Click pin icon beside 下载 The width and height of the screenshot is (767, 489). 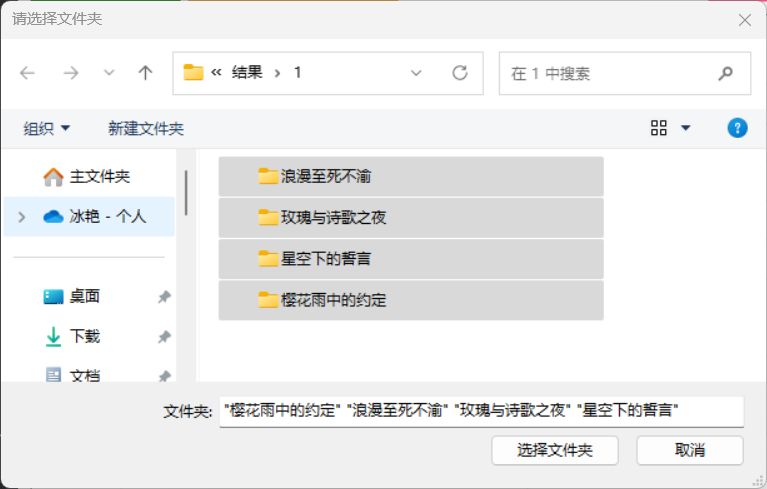click(x=164, y=336)
